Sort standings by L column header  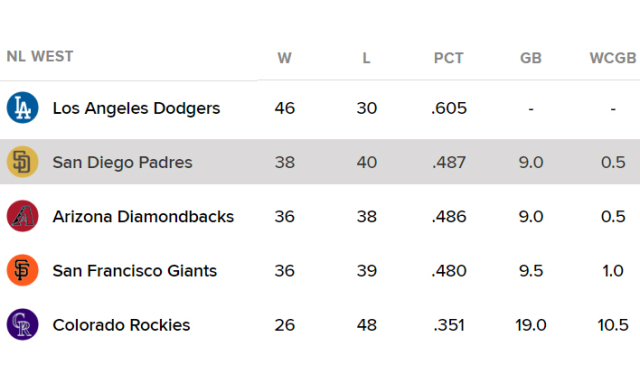click(367, 58)
